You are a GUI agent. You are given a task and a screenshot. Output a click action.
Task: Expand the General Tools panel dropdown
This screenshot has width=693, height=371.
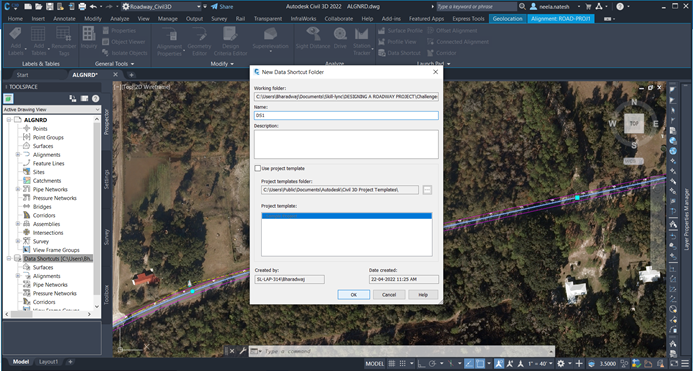[114, 64]
